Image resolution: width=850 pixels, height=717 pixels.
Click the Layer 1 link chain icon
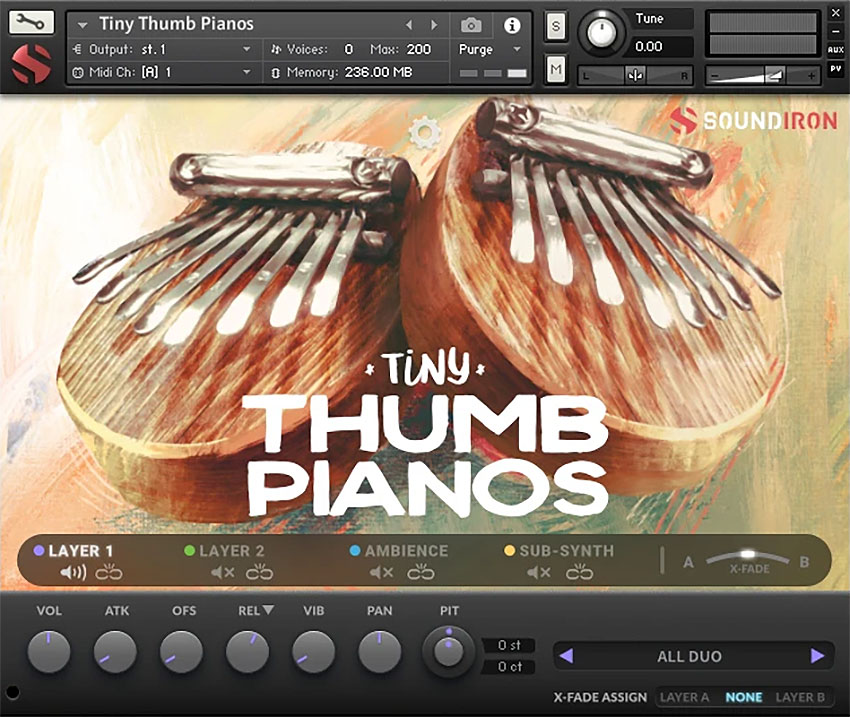point(109,572)
